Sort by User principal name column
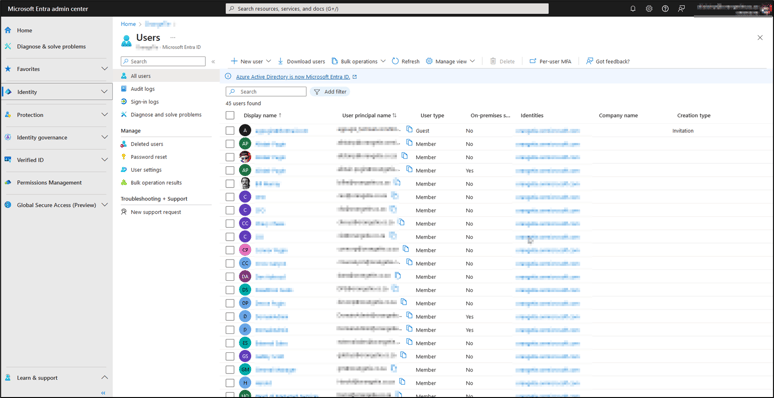This screenshot has width=774, height=398. (369, 116)
